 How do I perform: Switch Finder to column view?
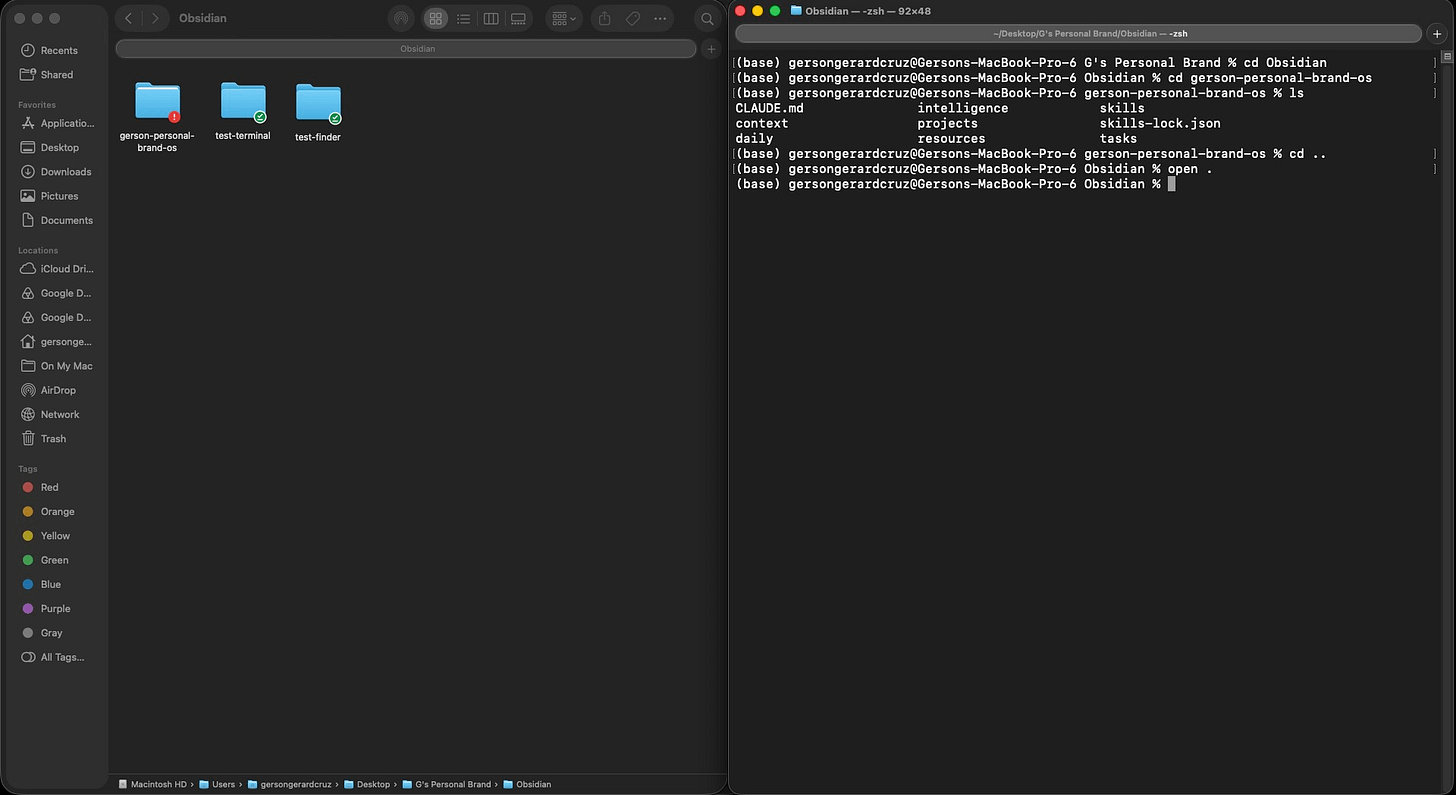coord(491,18)
